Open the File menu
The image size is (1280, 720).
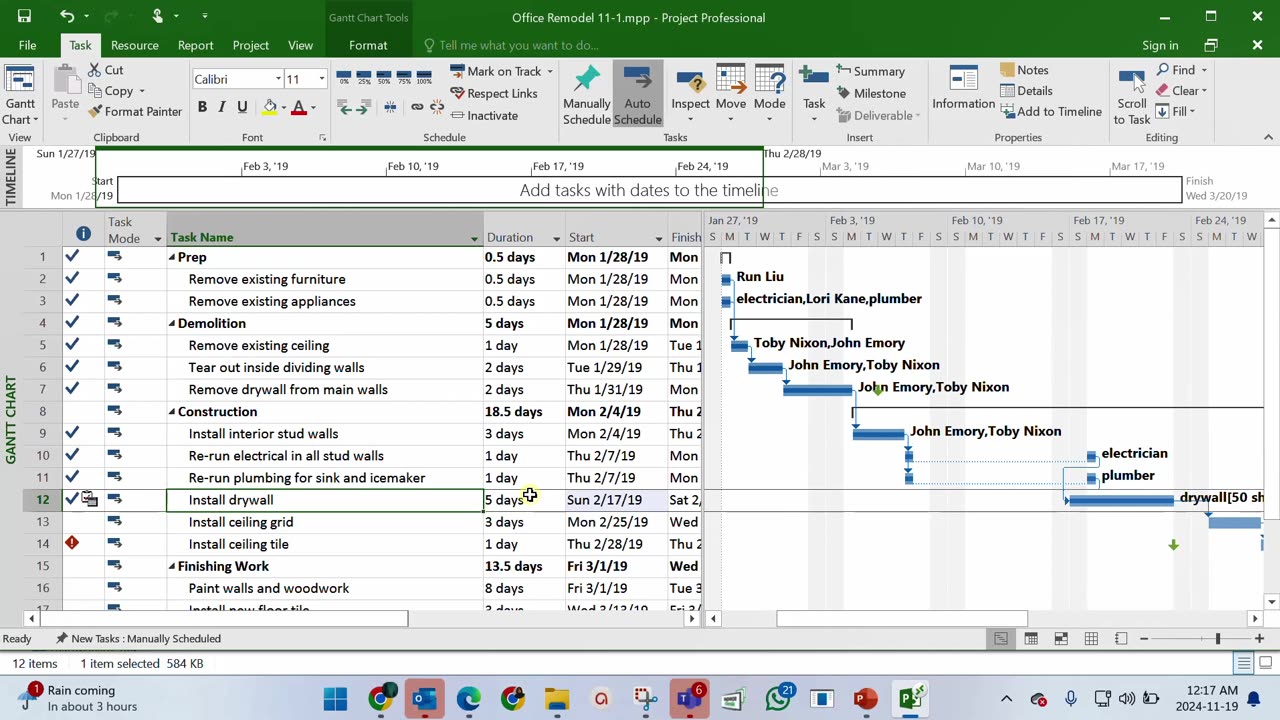27,45
